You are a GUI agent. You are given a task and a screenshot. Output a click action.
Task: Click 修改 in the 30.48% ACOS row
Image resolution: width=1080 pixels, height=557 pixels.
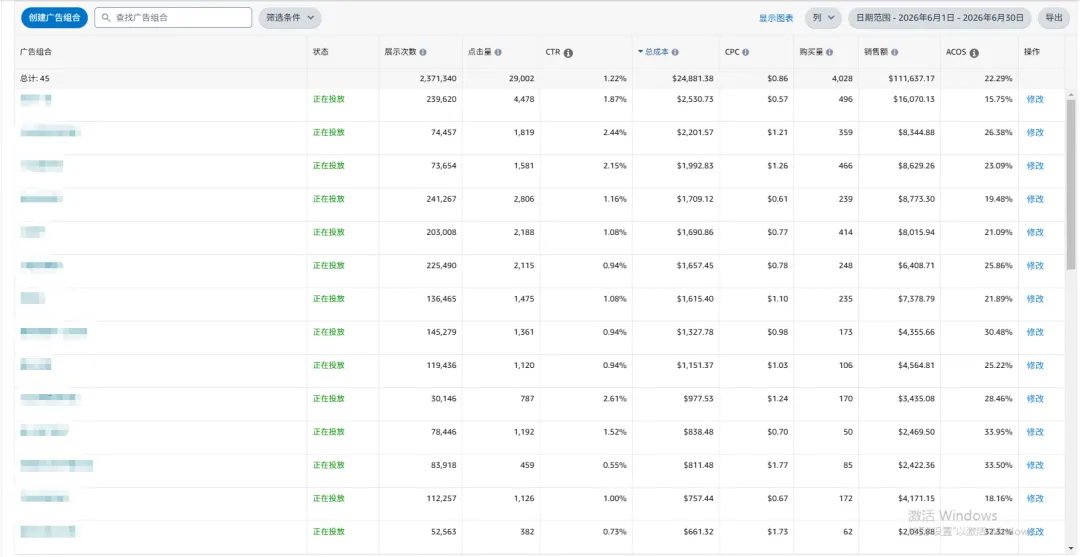coord(1035,332)
